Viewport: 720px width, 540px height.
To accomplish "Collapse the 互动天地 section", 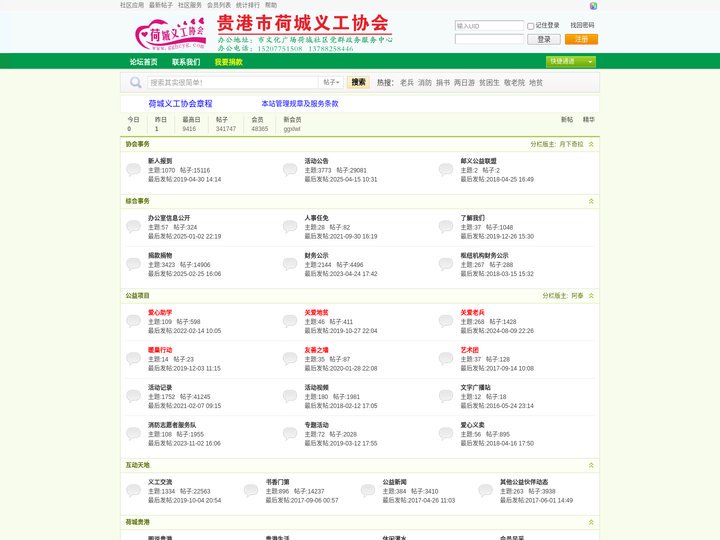I will pyautogui.click(x=591, y=465).
